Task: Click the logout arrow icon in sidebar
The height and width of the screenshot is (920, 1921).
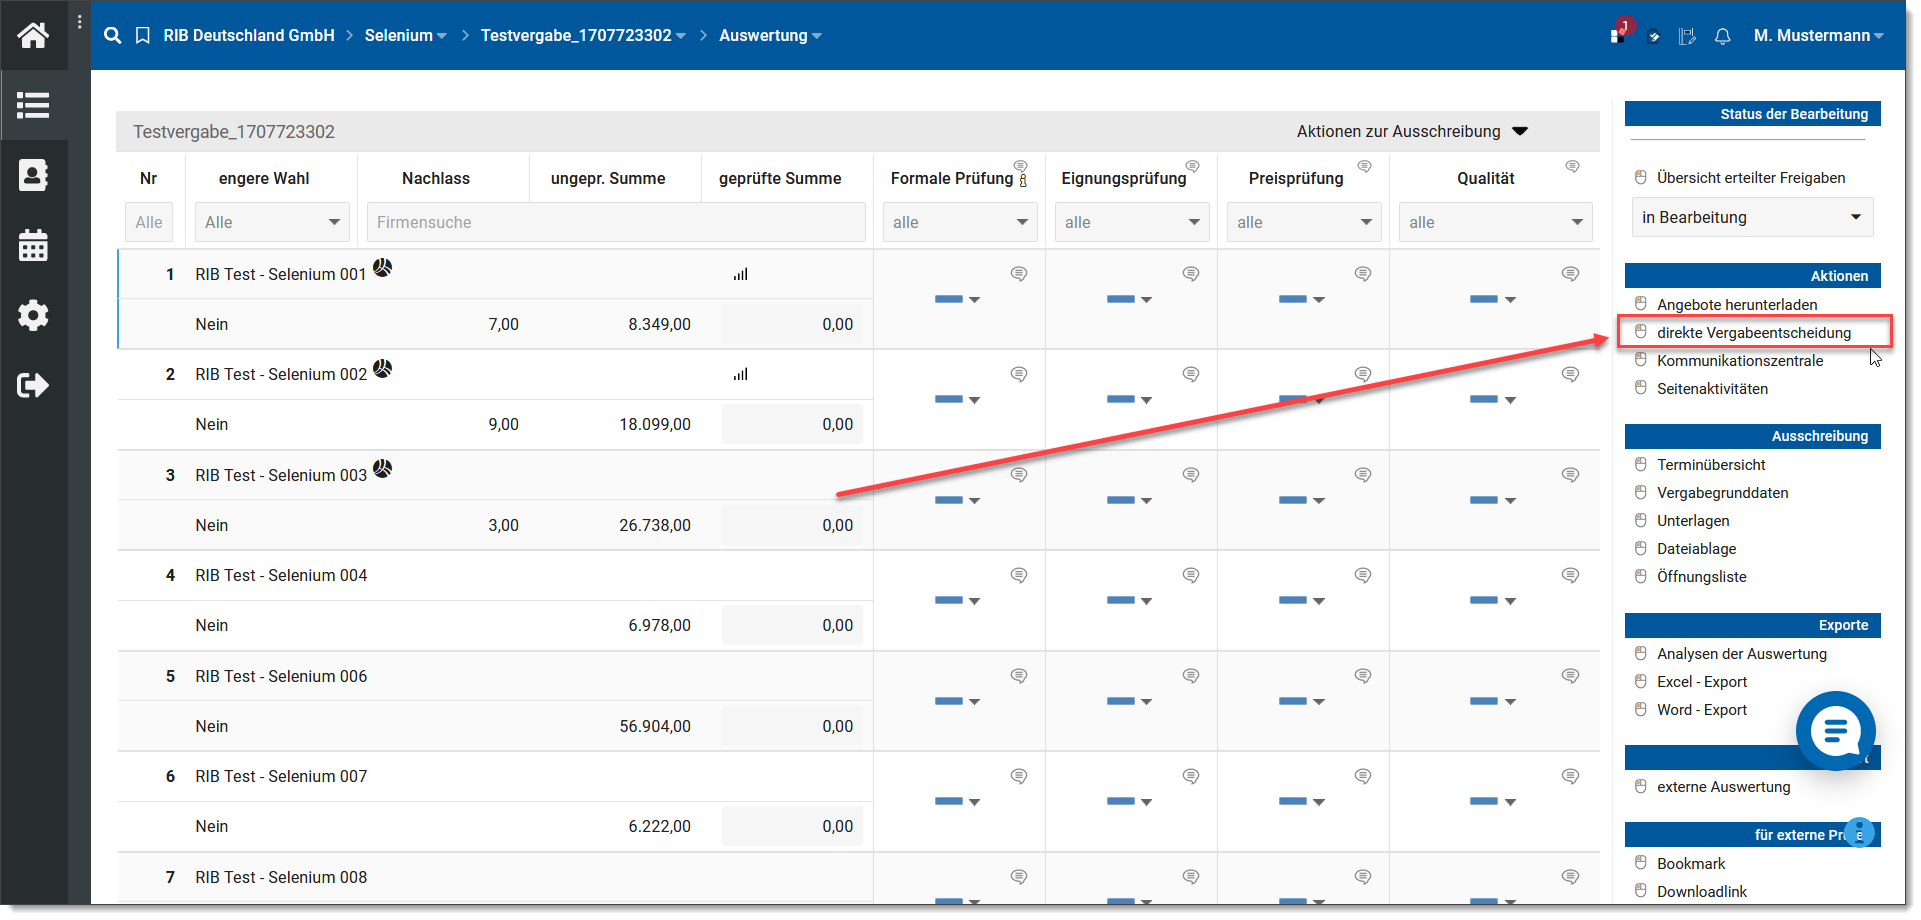Action: 33,385
